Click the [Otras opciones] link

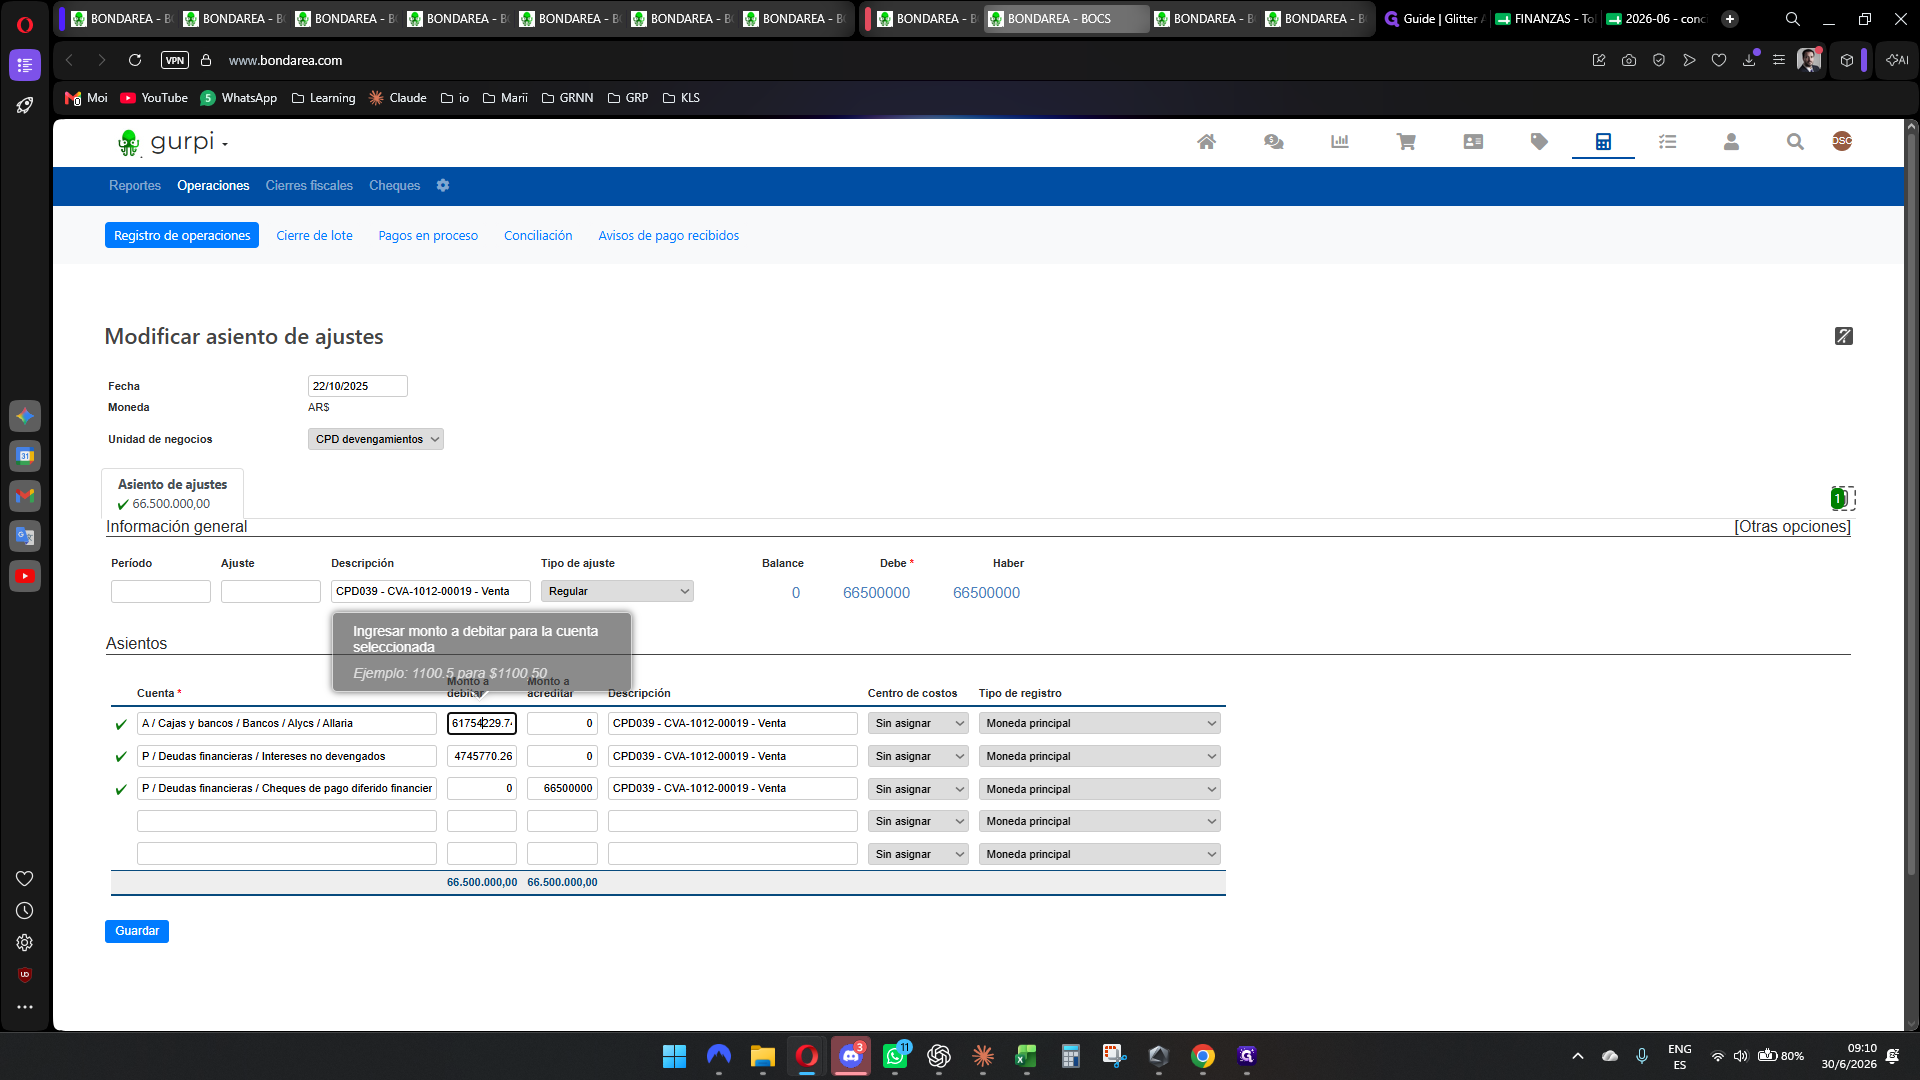coord(1792,527)
